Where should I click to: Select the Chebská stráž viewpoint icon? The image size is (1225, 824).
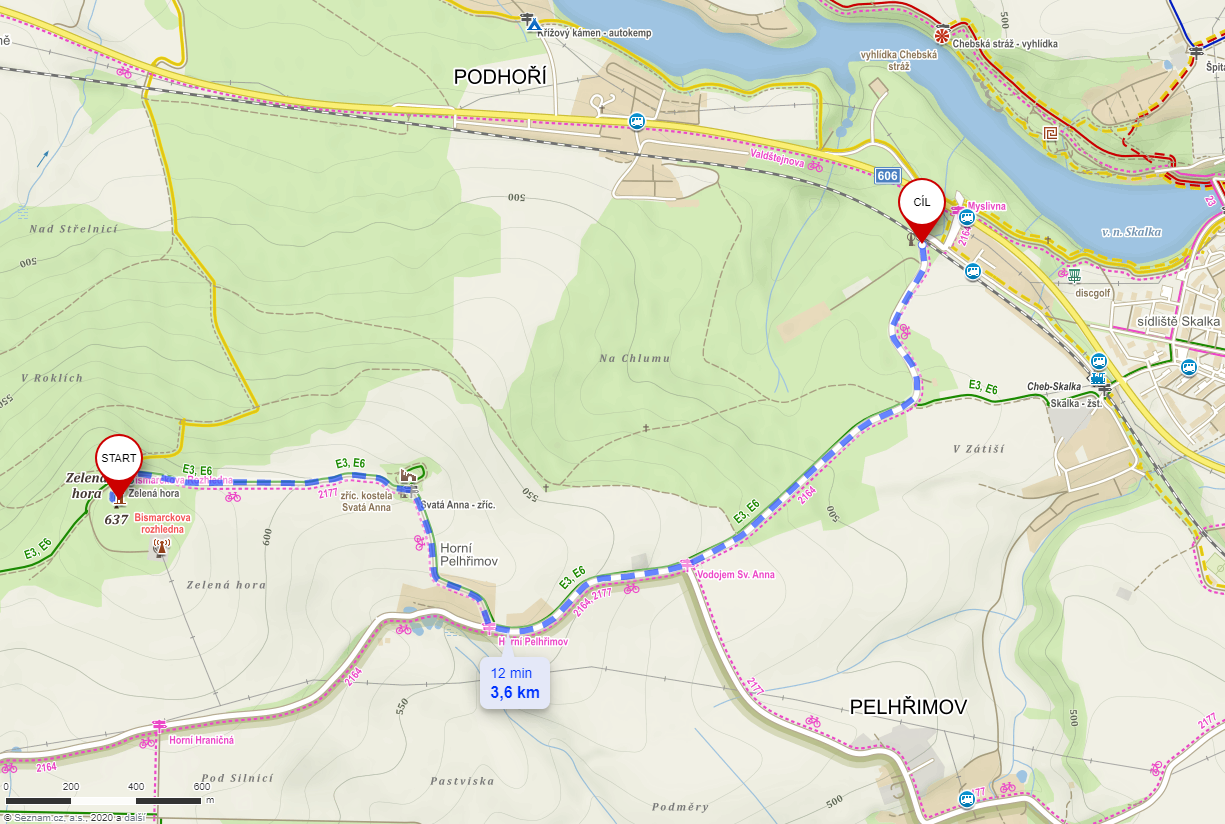coord(941,35)
